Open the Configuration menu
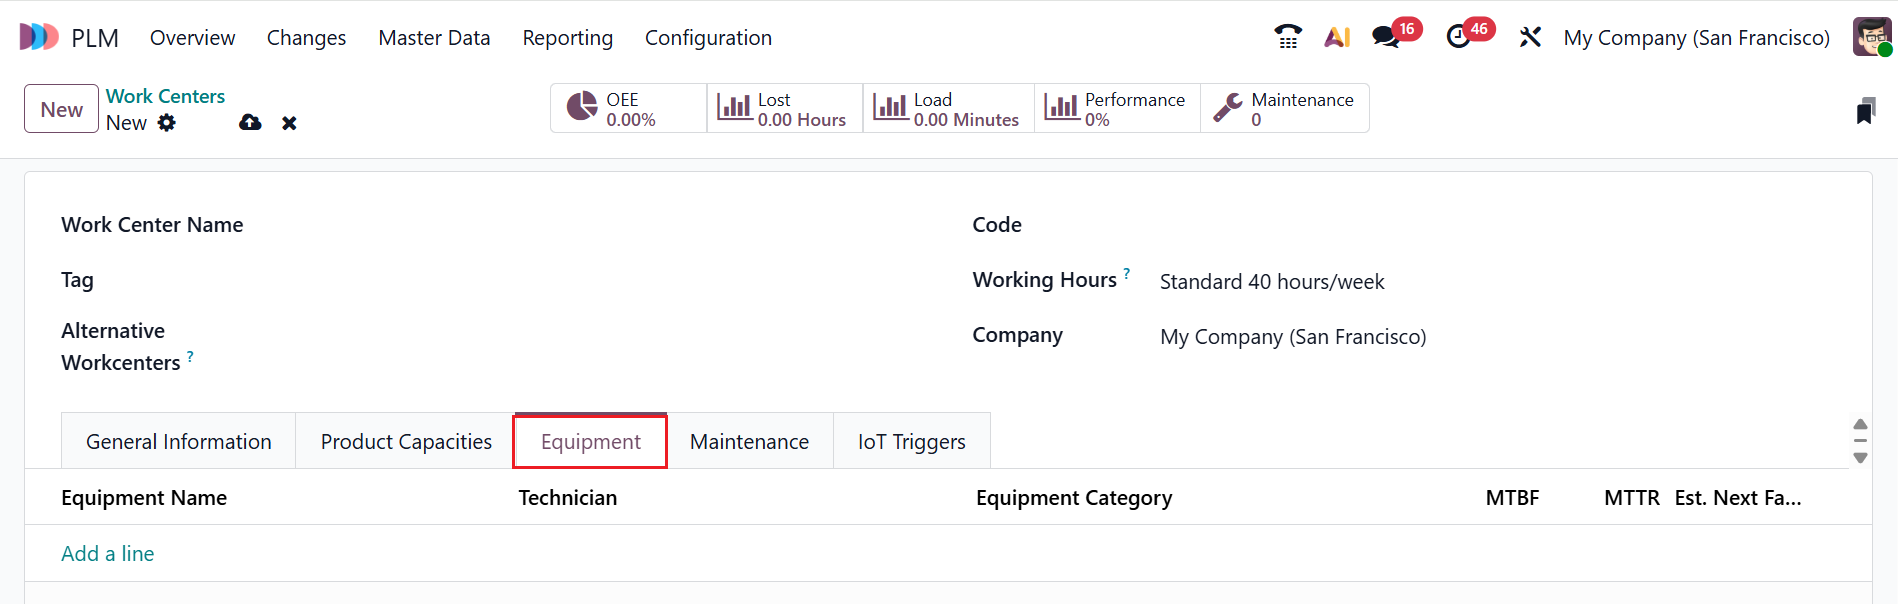Image resolution: width=1898 pixels, height=604 pixels. [708, 38]
